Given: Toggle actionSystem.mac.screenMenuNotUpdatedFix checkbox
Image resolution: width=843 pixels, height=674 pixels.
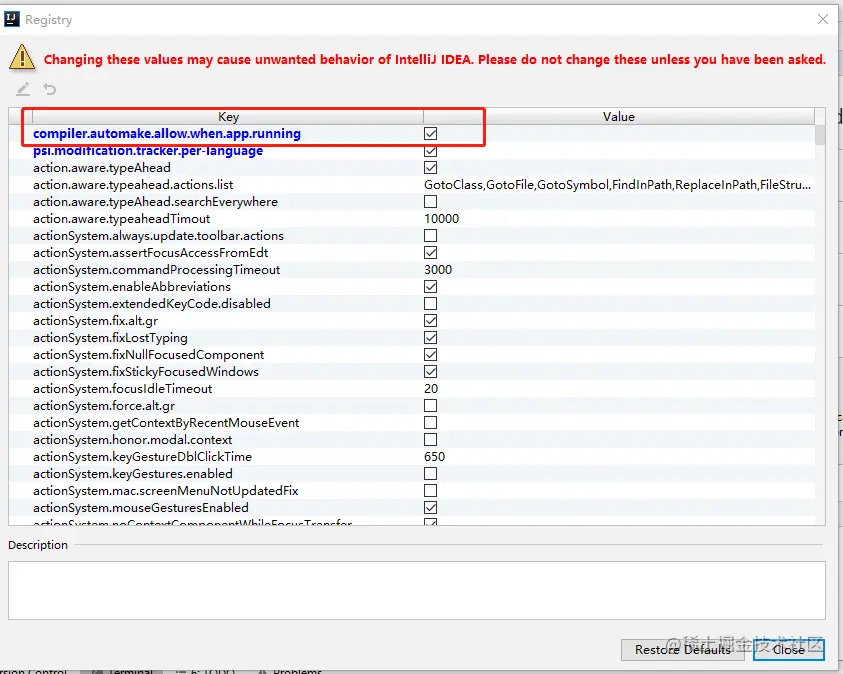Looking at the screenshot, I should pos(430,491).
